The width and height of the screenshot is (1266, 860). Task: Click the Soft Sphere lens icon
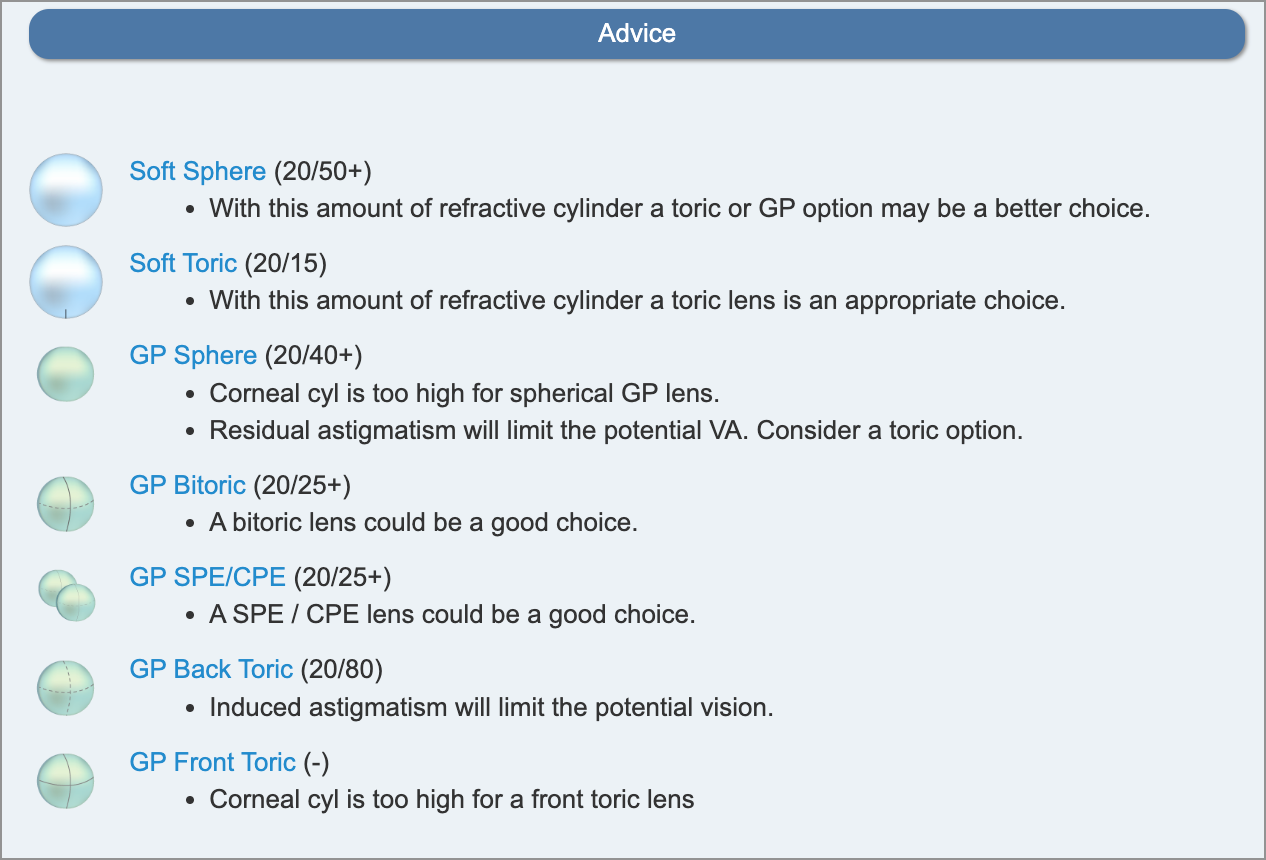66,189
